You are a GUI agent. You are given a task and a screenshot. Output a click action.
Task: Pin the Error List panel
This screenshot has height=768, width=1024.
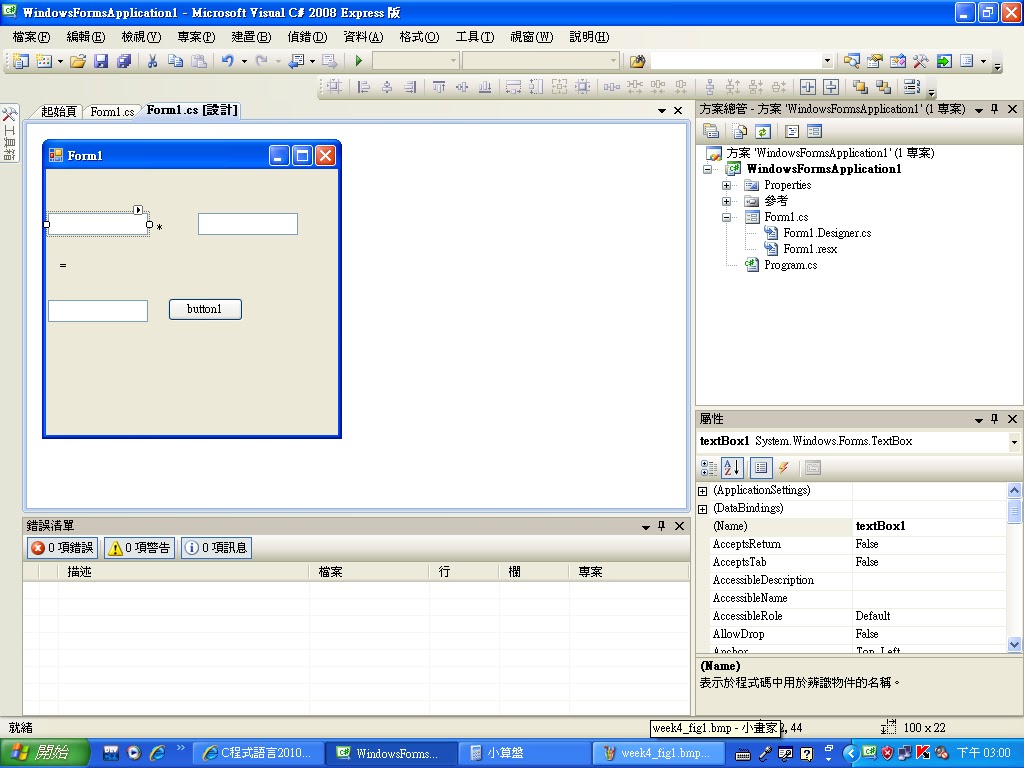[662, 526]
